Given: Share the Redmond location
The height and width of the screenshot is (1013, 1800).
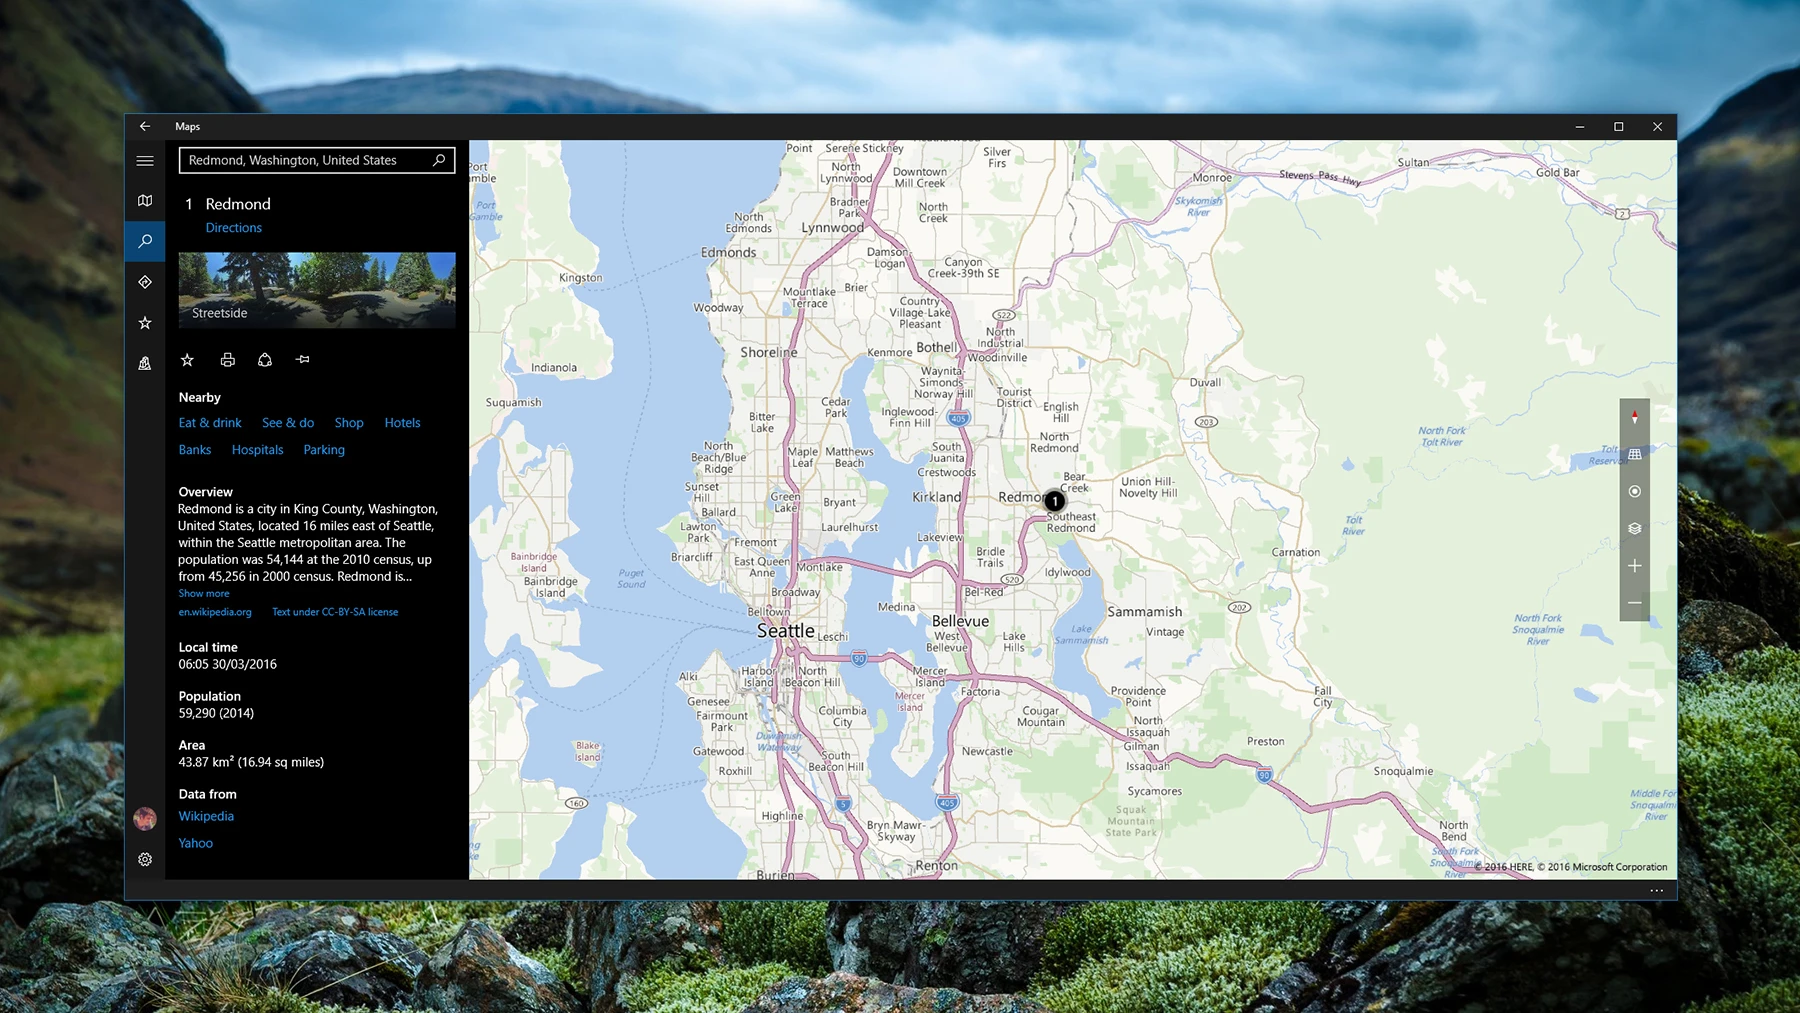Looking at the screenshot, I should click(265, 360).
